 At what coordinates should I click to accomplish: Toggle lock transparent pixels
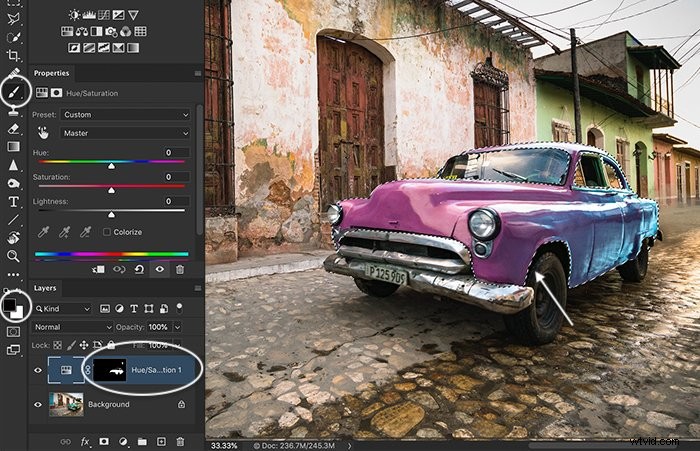58,345
